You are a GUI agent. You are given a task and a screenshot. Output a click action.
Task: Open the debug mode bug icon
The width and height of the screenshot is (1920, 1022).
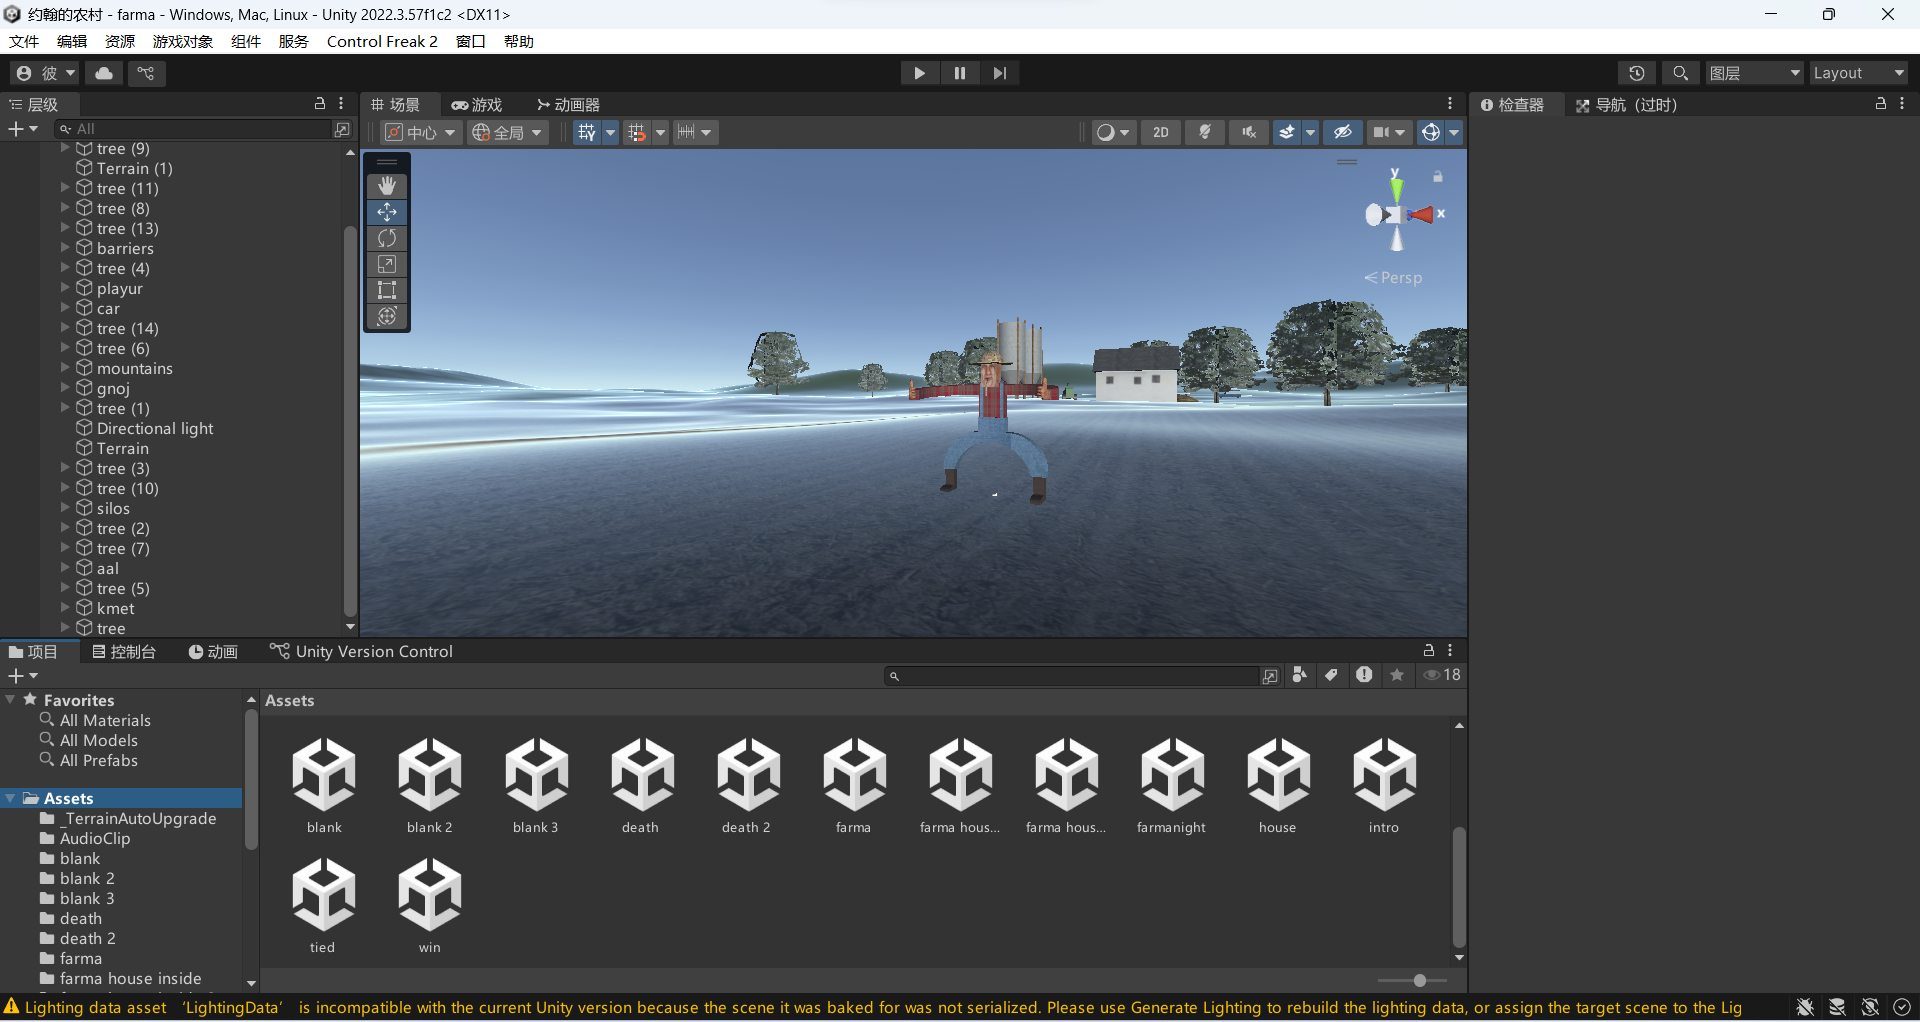(x=1805, y=1007)
